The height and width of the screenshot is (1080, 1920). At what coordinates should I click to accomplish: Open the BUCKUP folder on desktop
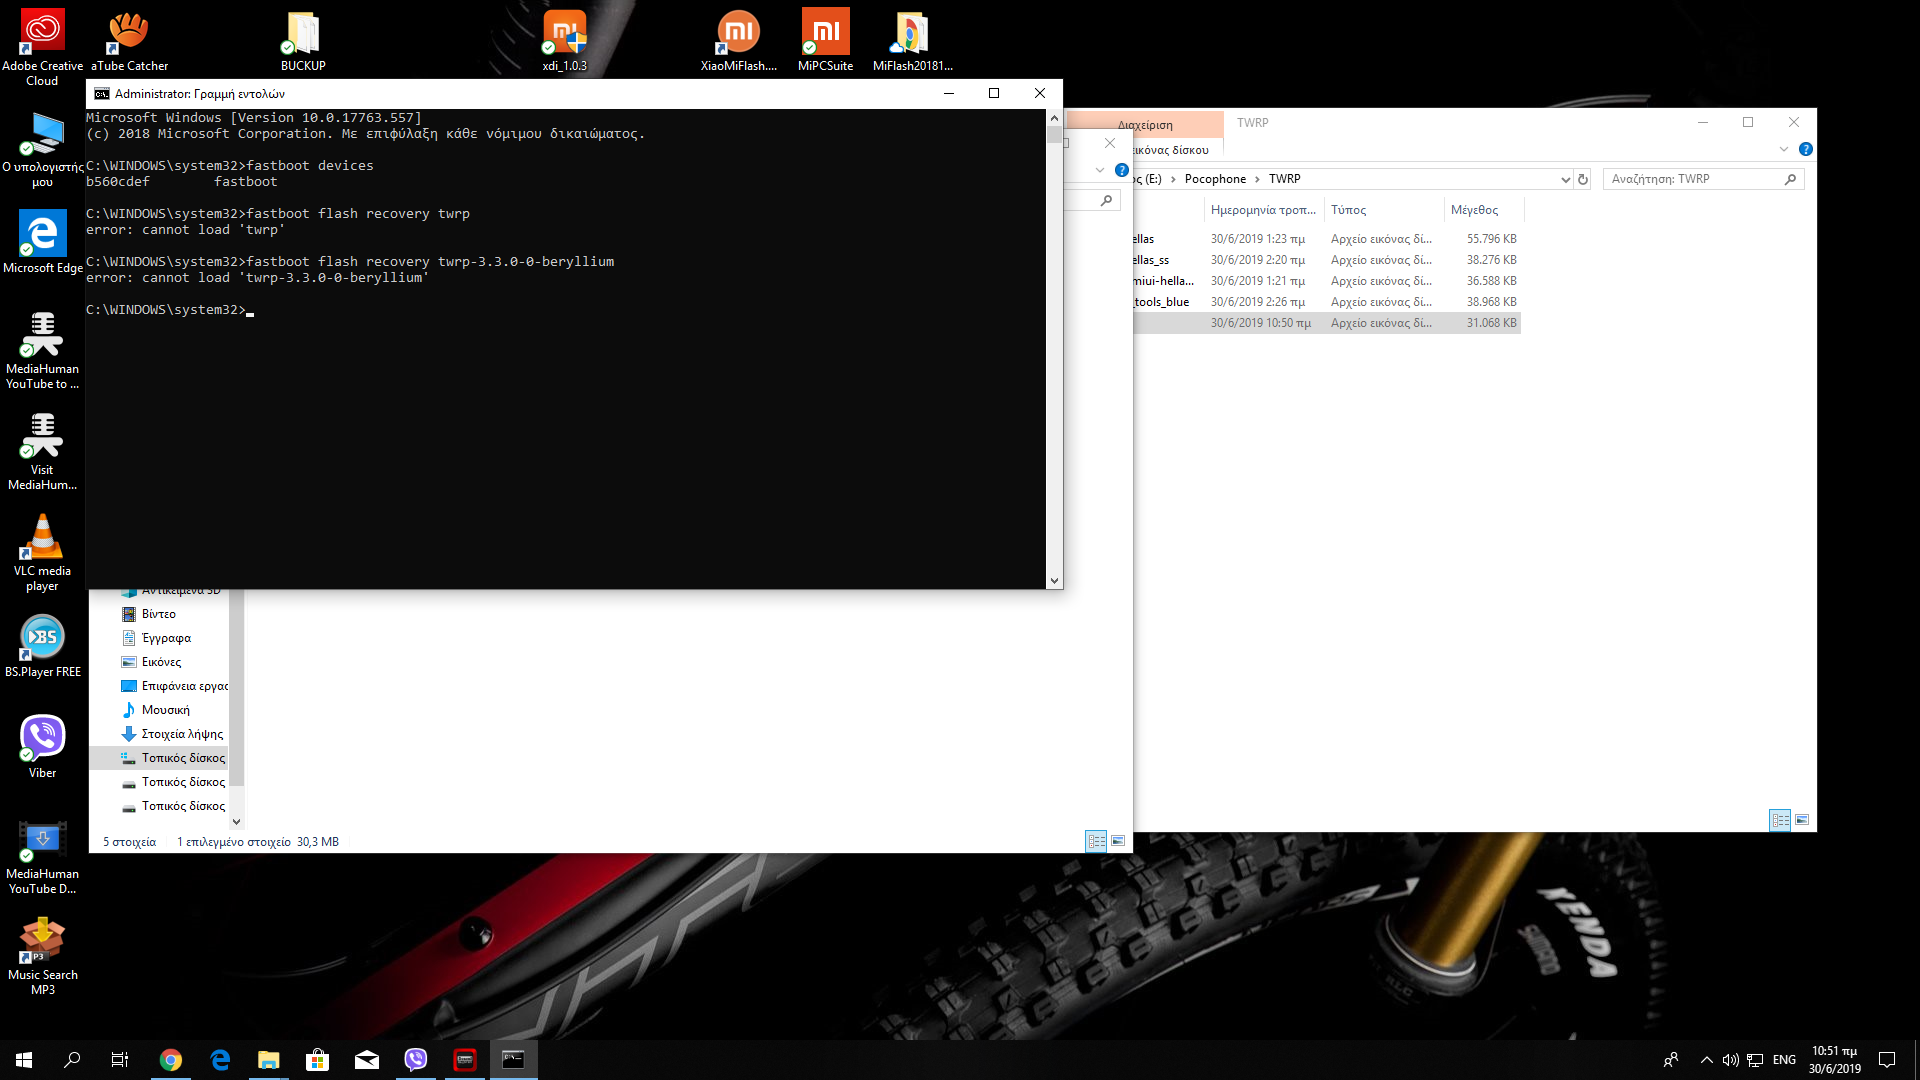tap(303, 40)
